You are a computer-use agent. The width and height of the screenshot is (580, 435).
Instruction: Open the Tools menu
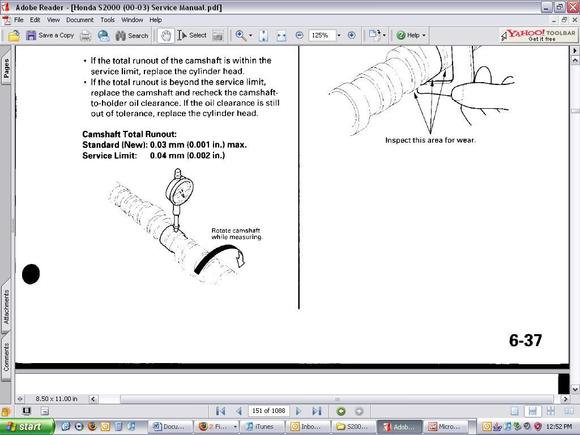[108, 20]
